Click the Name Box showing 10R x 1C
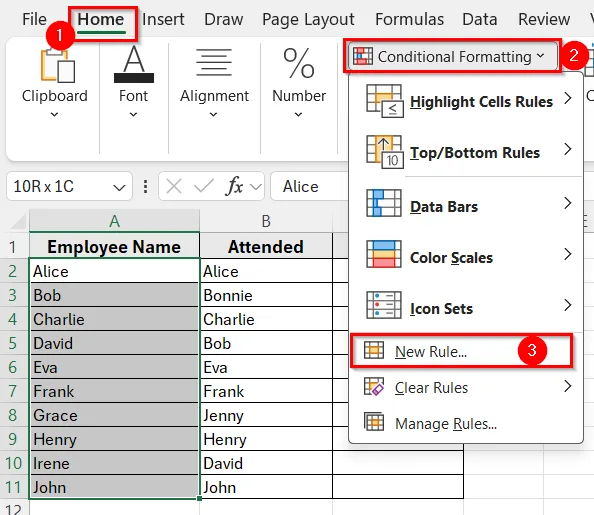The image size is (594, 515). point(69,186)
